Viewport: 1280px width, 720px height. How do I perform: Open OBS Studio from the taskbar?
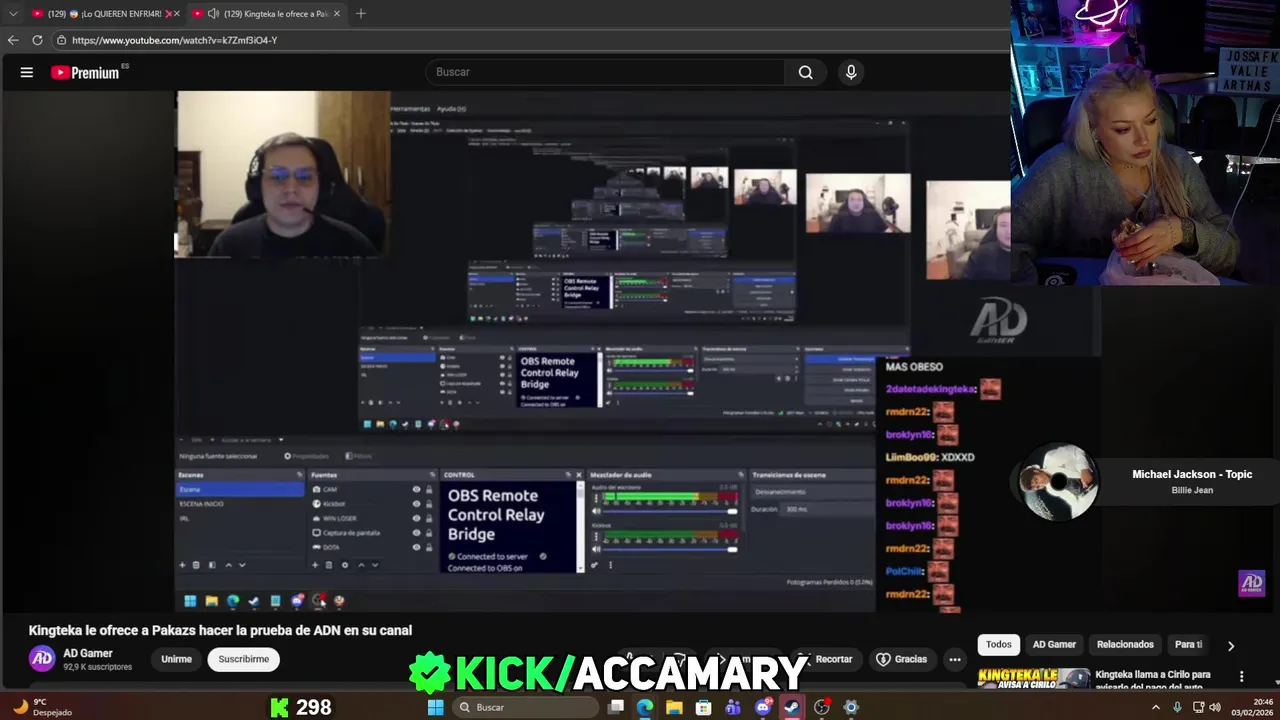pos(822,707)
